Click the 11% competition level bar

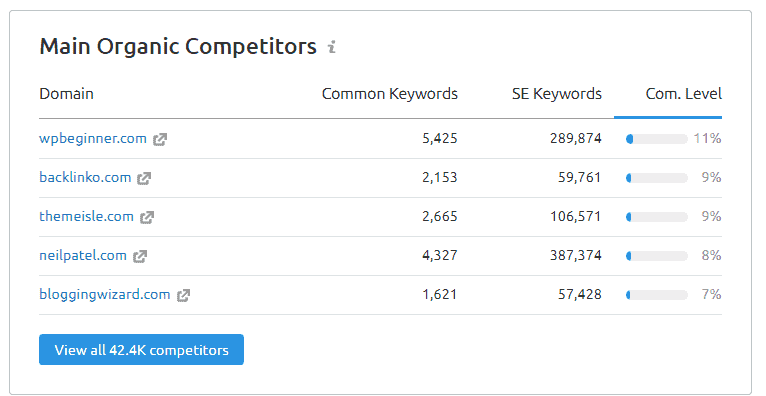[657, 139]
